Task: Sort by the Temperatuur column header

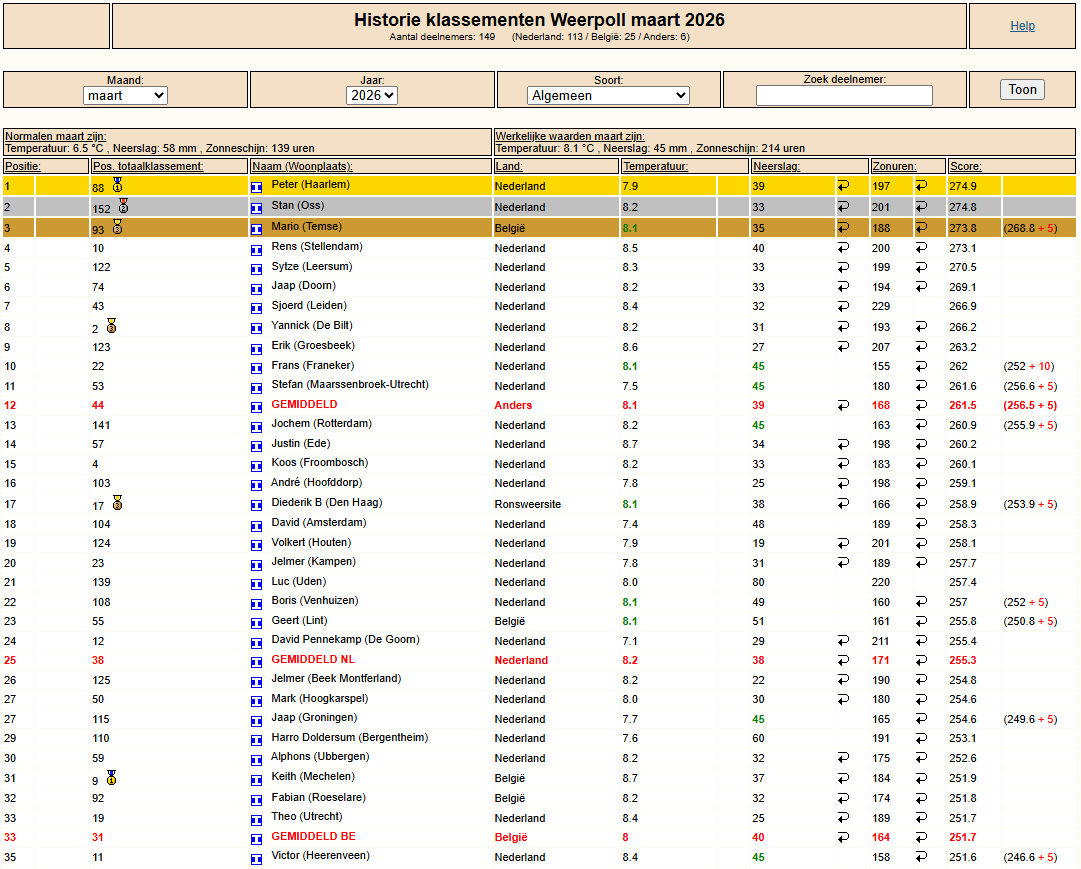Action: coord(655,166)
